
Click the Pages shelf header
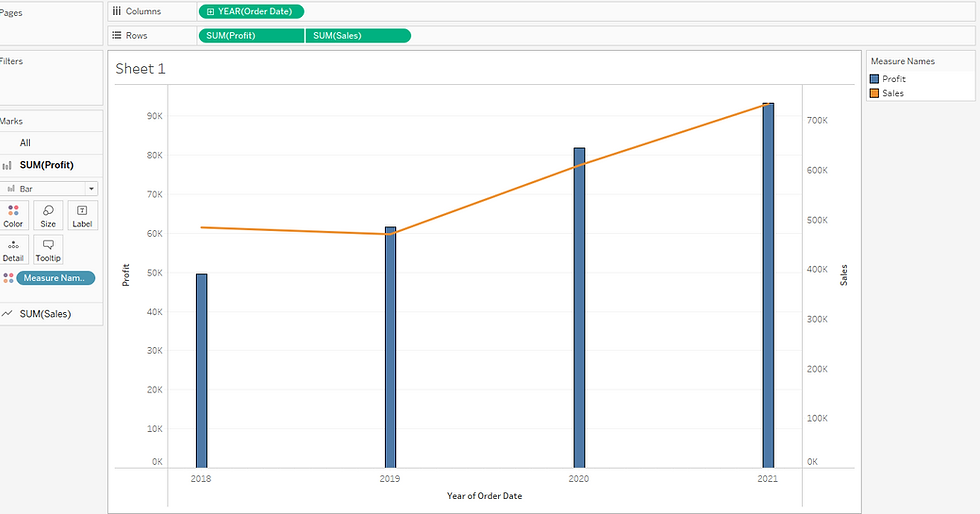11,13
